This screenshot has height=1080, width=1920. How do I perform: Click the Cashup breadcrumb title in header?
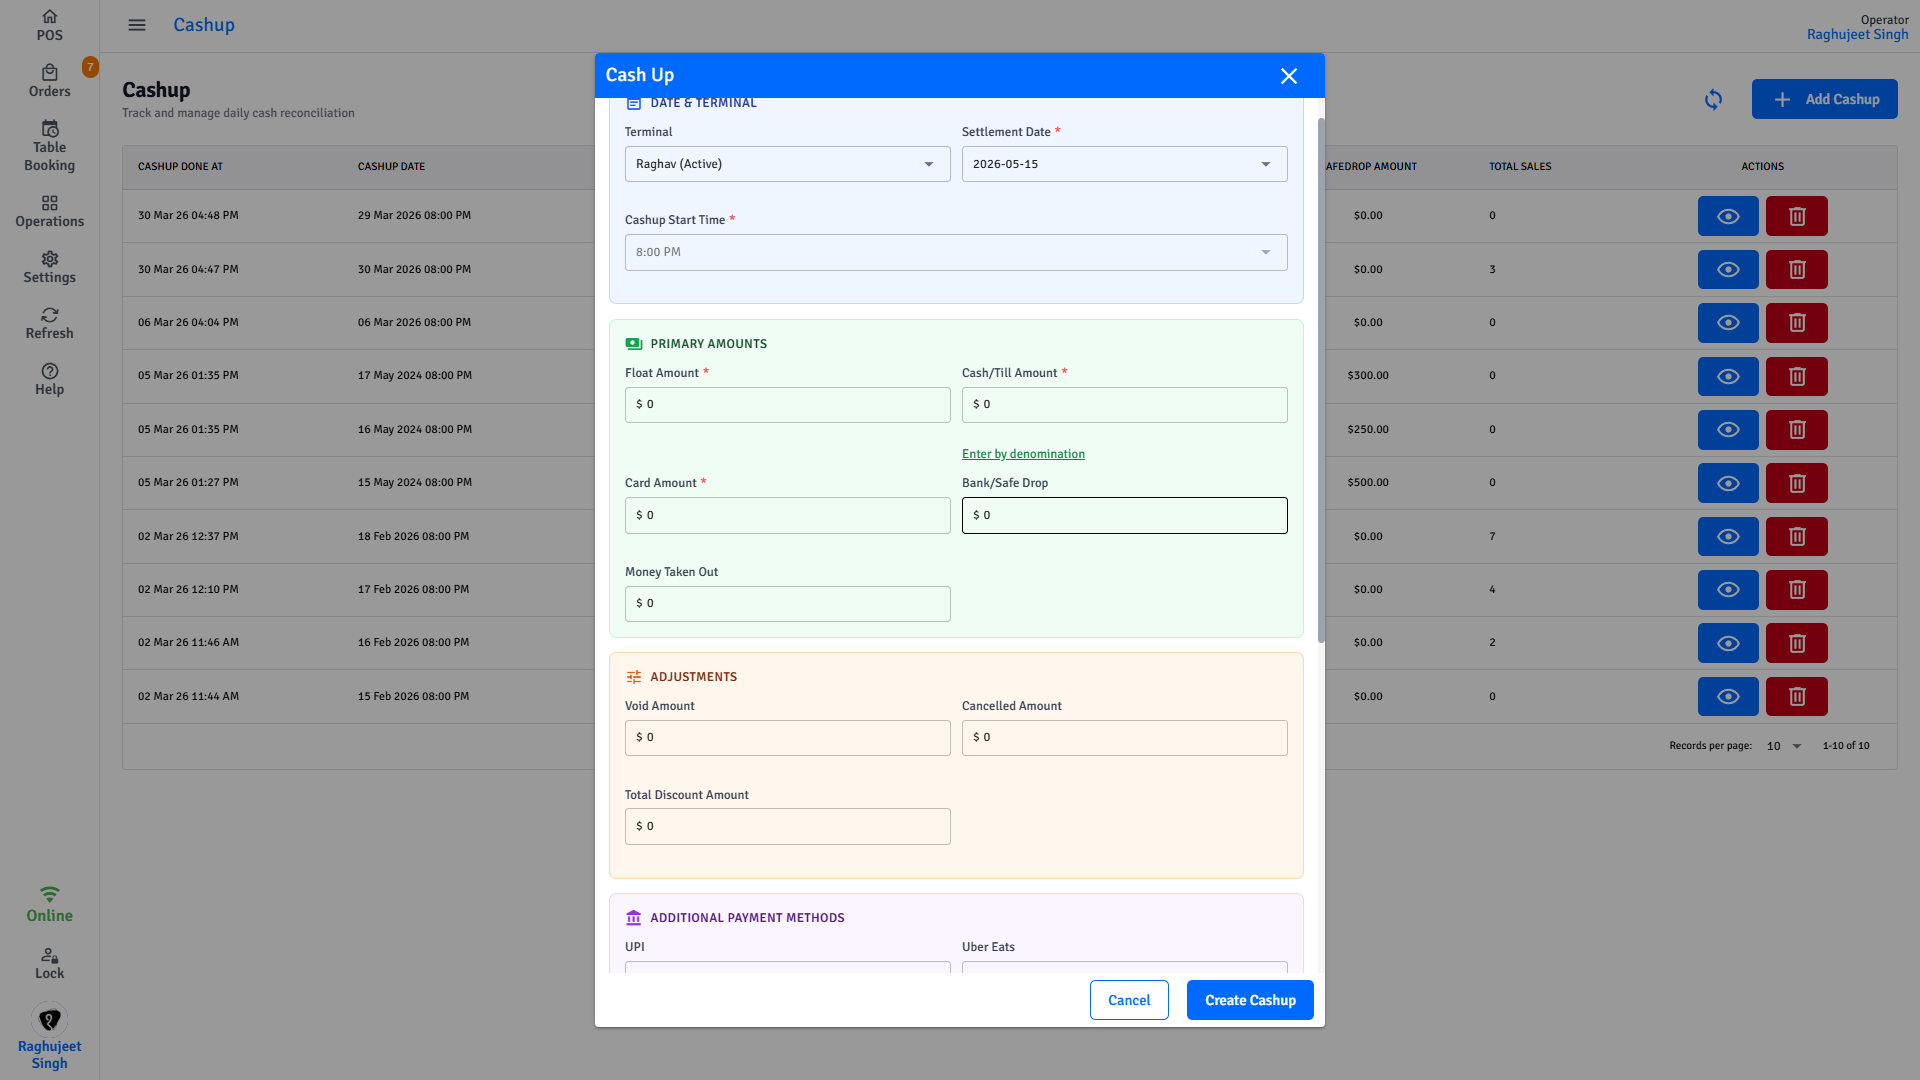[204, 25]
